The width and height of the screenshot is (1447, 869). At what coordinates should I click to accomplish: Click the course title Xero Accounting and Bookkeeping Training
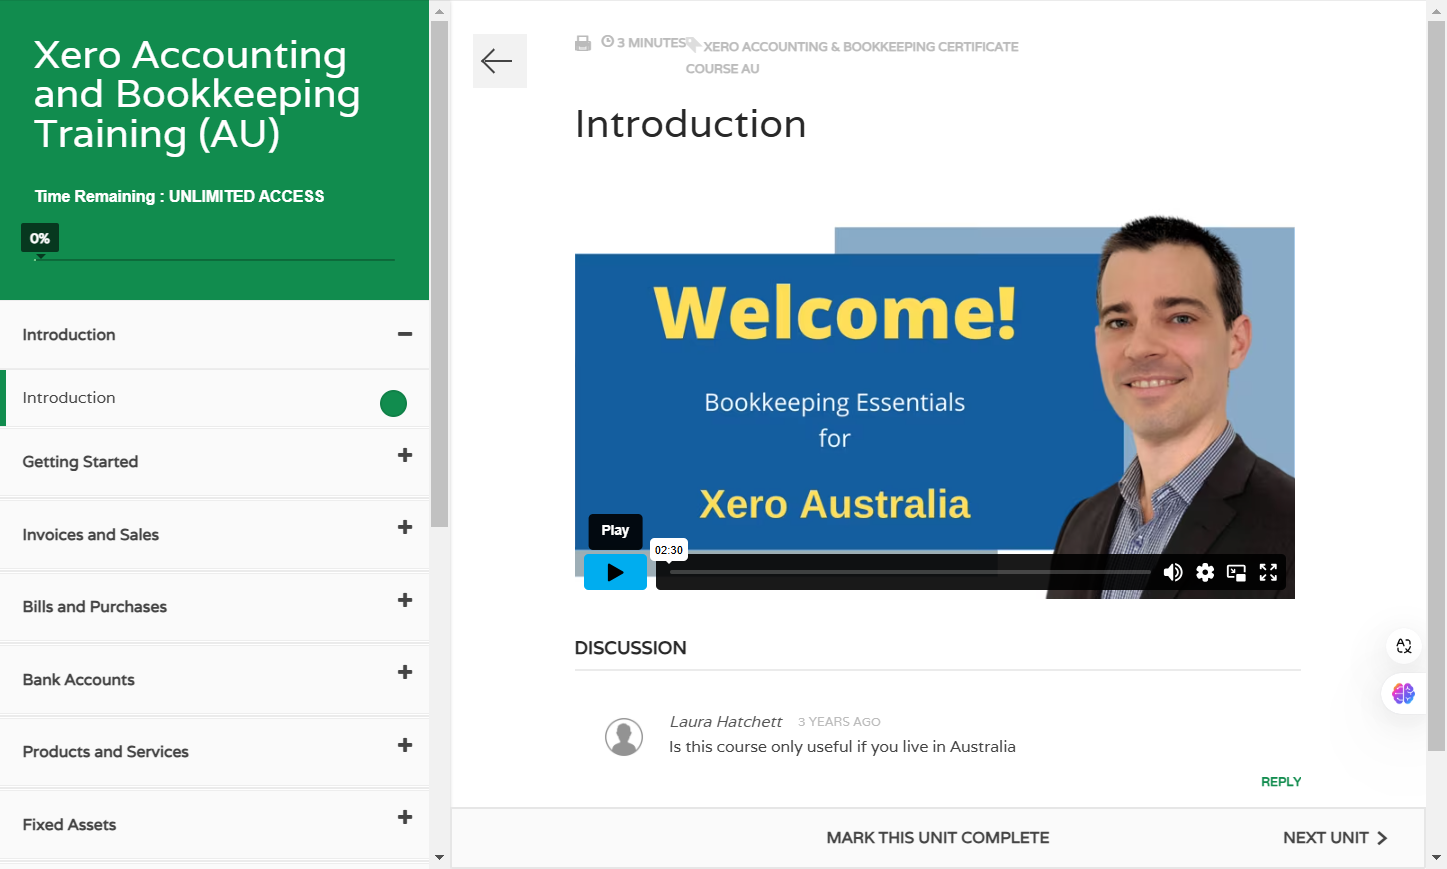[x=197, y=94]
